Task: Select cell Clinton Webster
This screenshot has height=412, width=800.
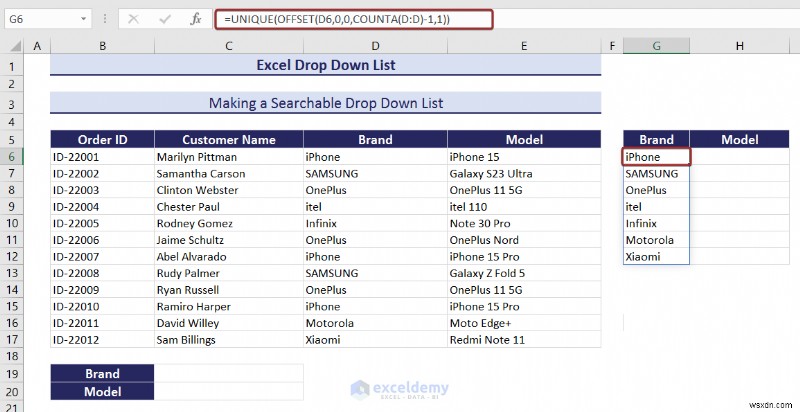Action: 229,190
